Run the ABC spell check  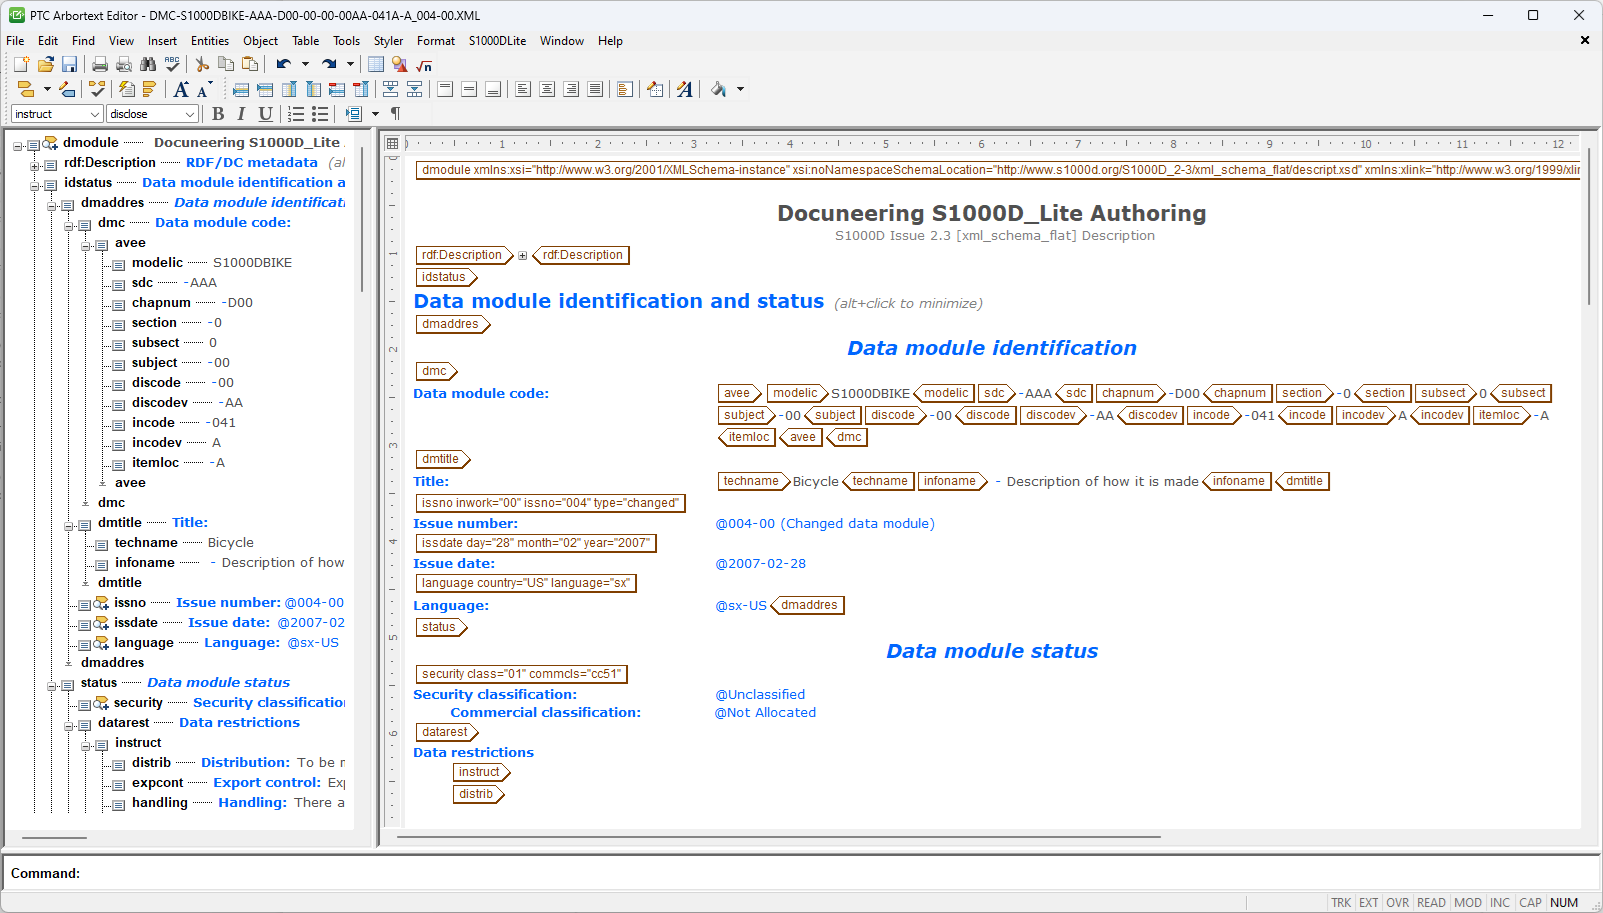172,65
